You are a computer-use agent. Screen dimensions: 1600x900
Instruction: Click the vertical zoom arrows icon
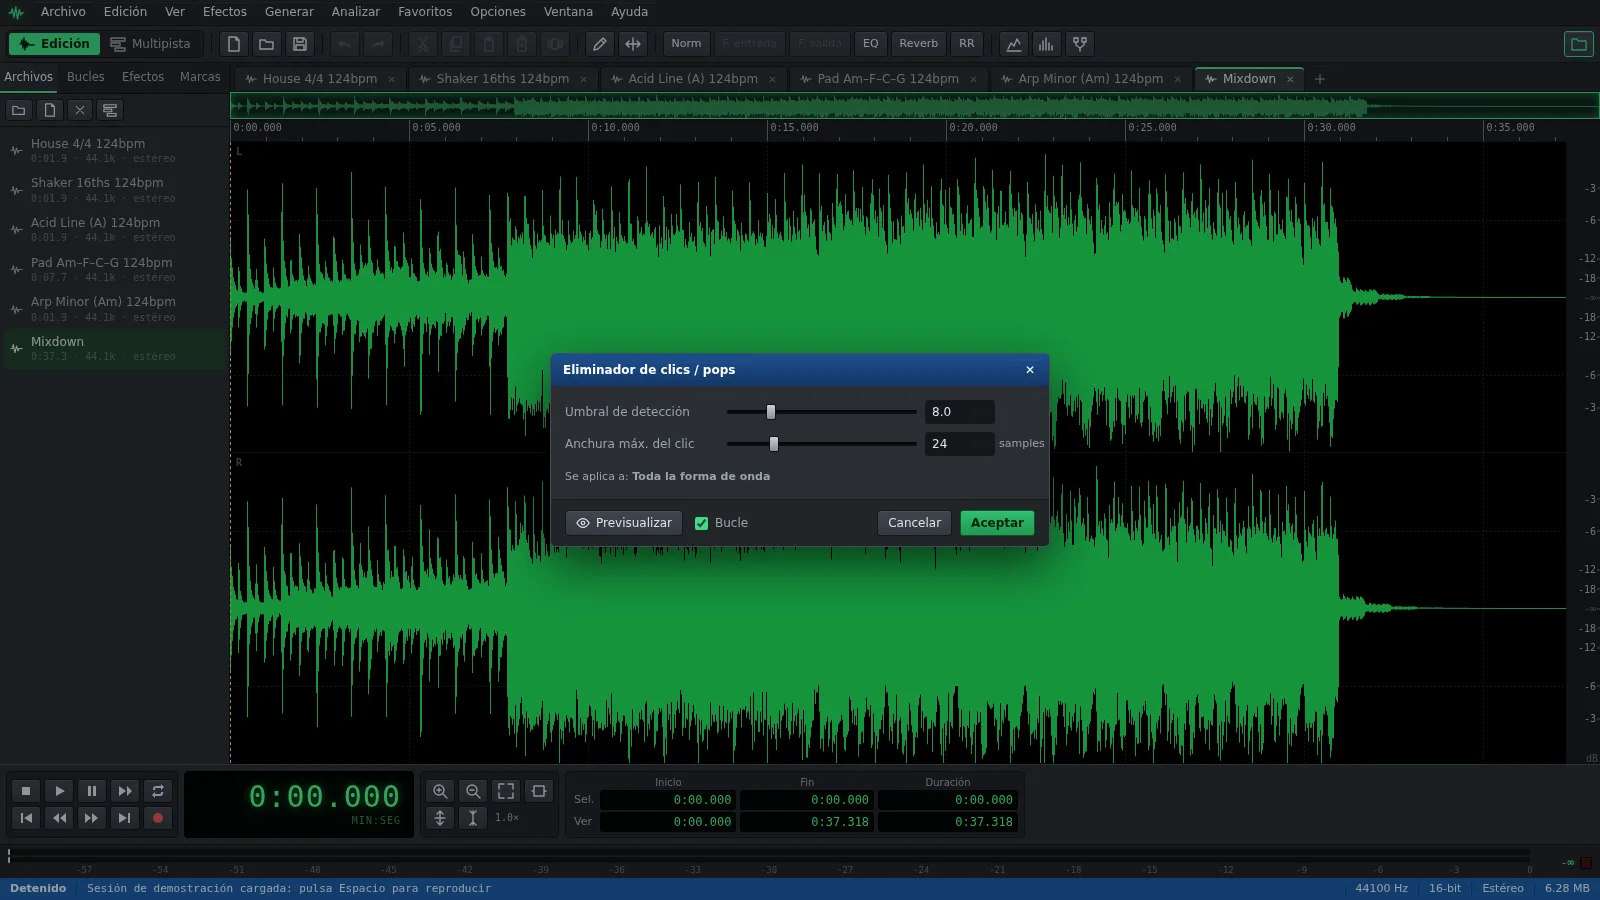coord(440,818)
